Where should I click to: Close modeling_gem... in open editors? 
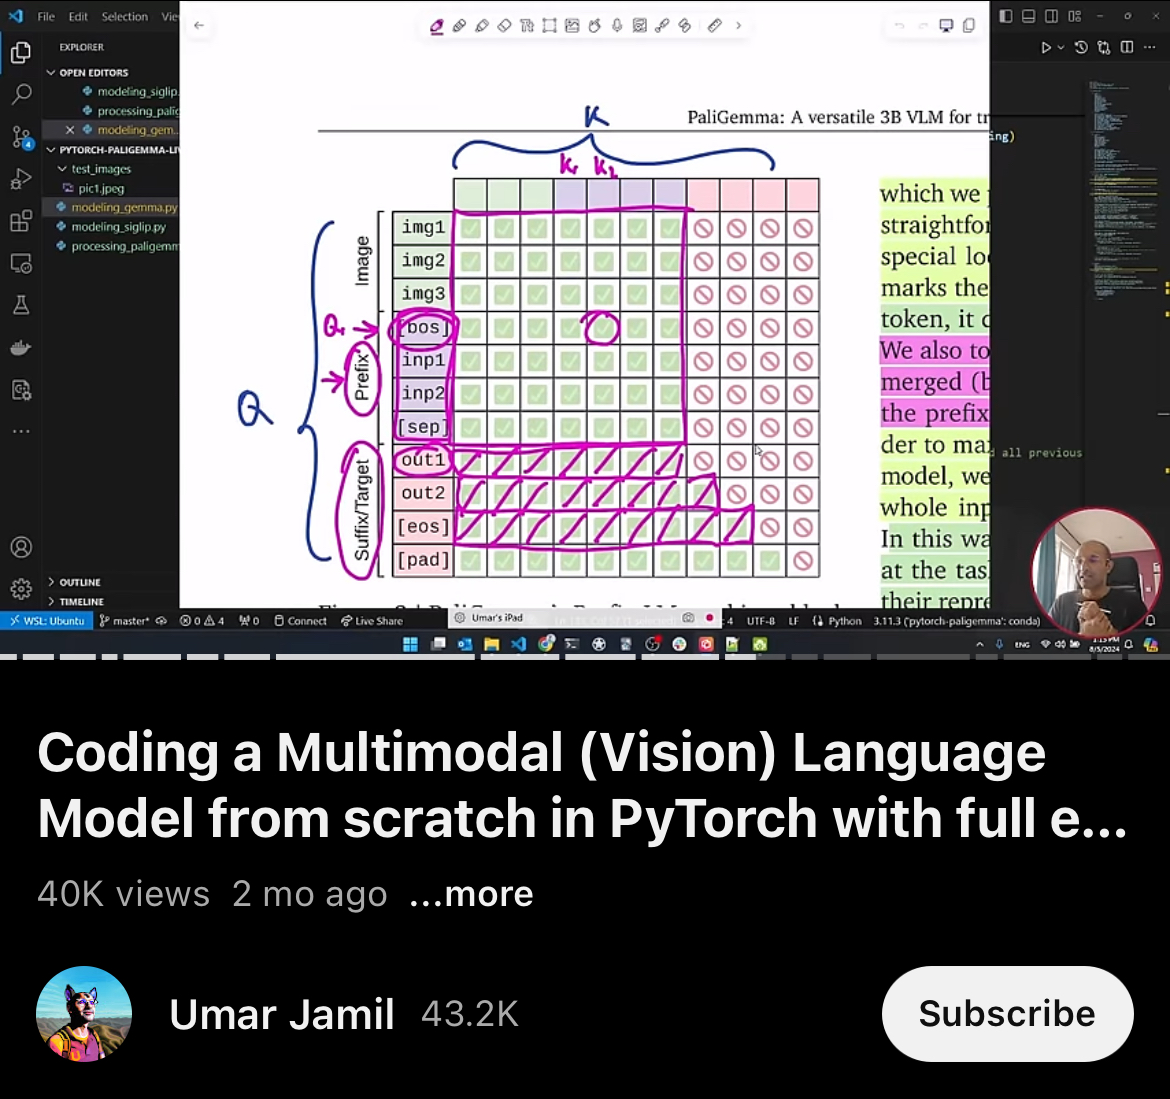[69, 130]
